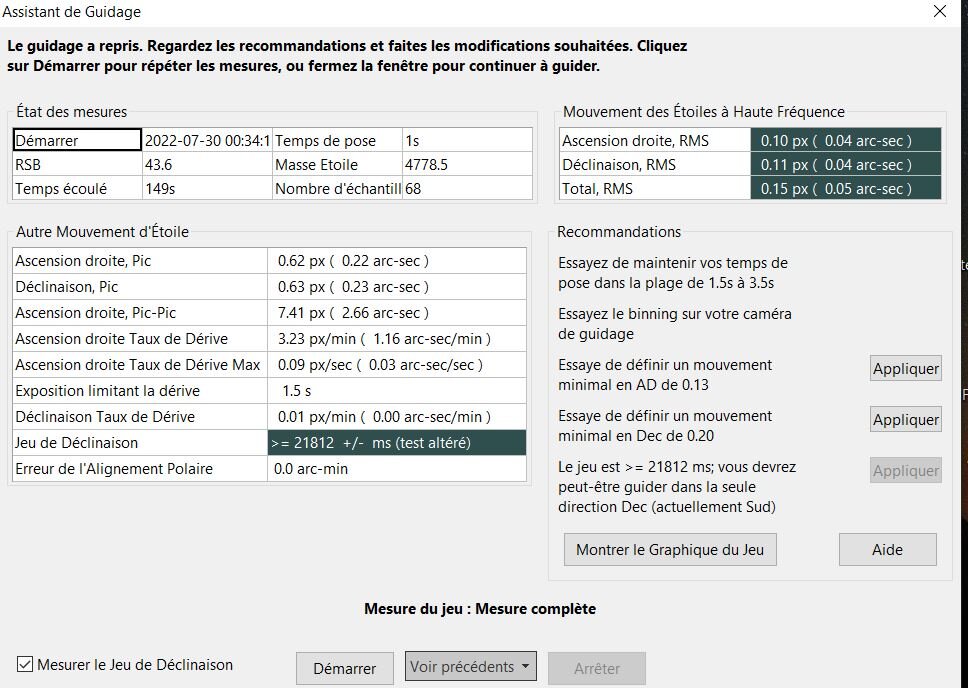Select the Démarrer cell in État des mesures
968x688 pixels.
click(x=77, y=140)
